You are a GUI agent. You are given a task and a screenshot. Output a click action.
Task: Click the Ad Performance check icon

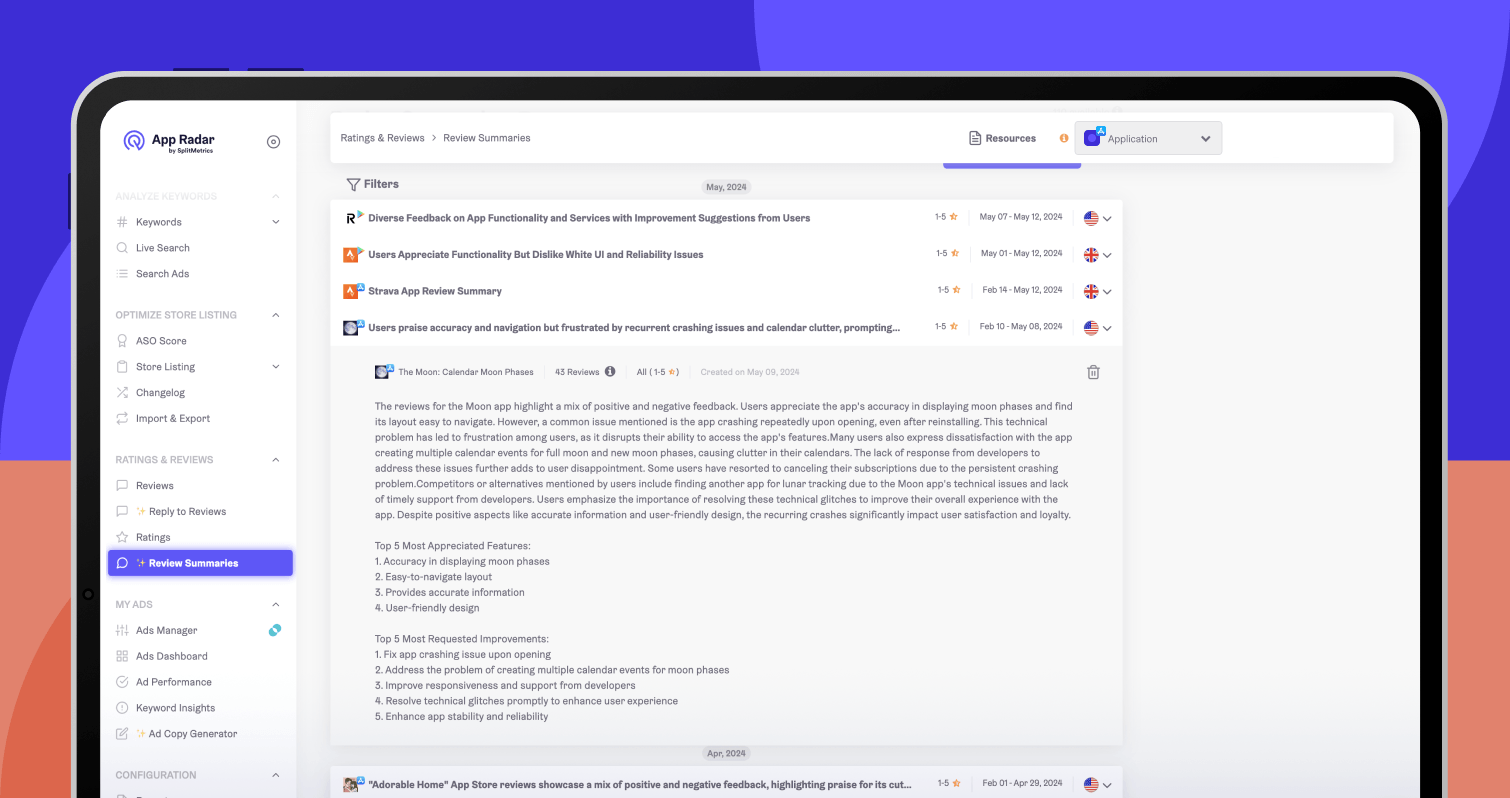pos(122,683)
